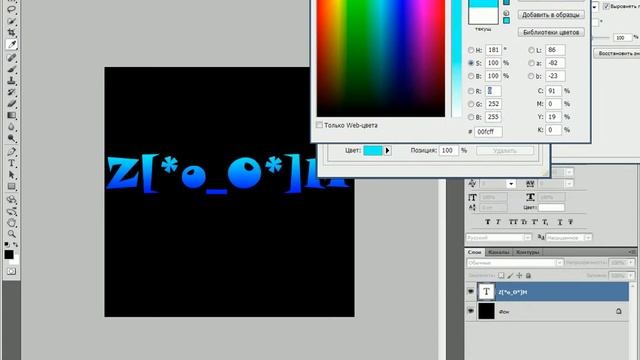Select the Gradient tool
This screenshot has height=360, width=640.
click(x=11, y=115)
